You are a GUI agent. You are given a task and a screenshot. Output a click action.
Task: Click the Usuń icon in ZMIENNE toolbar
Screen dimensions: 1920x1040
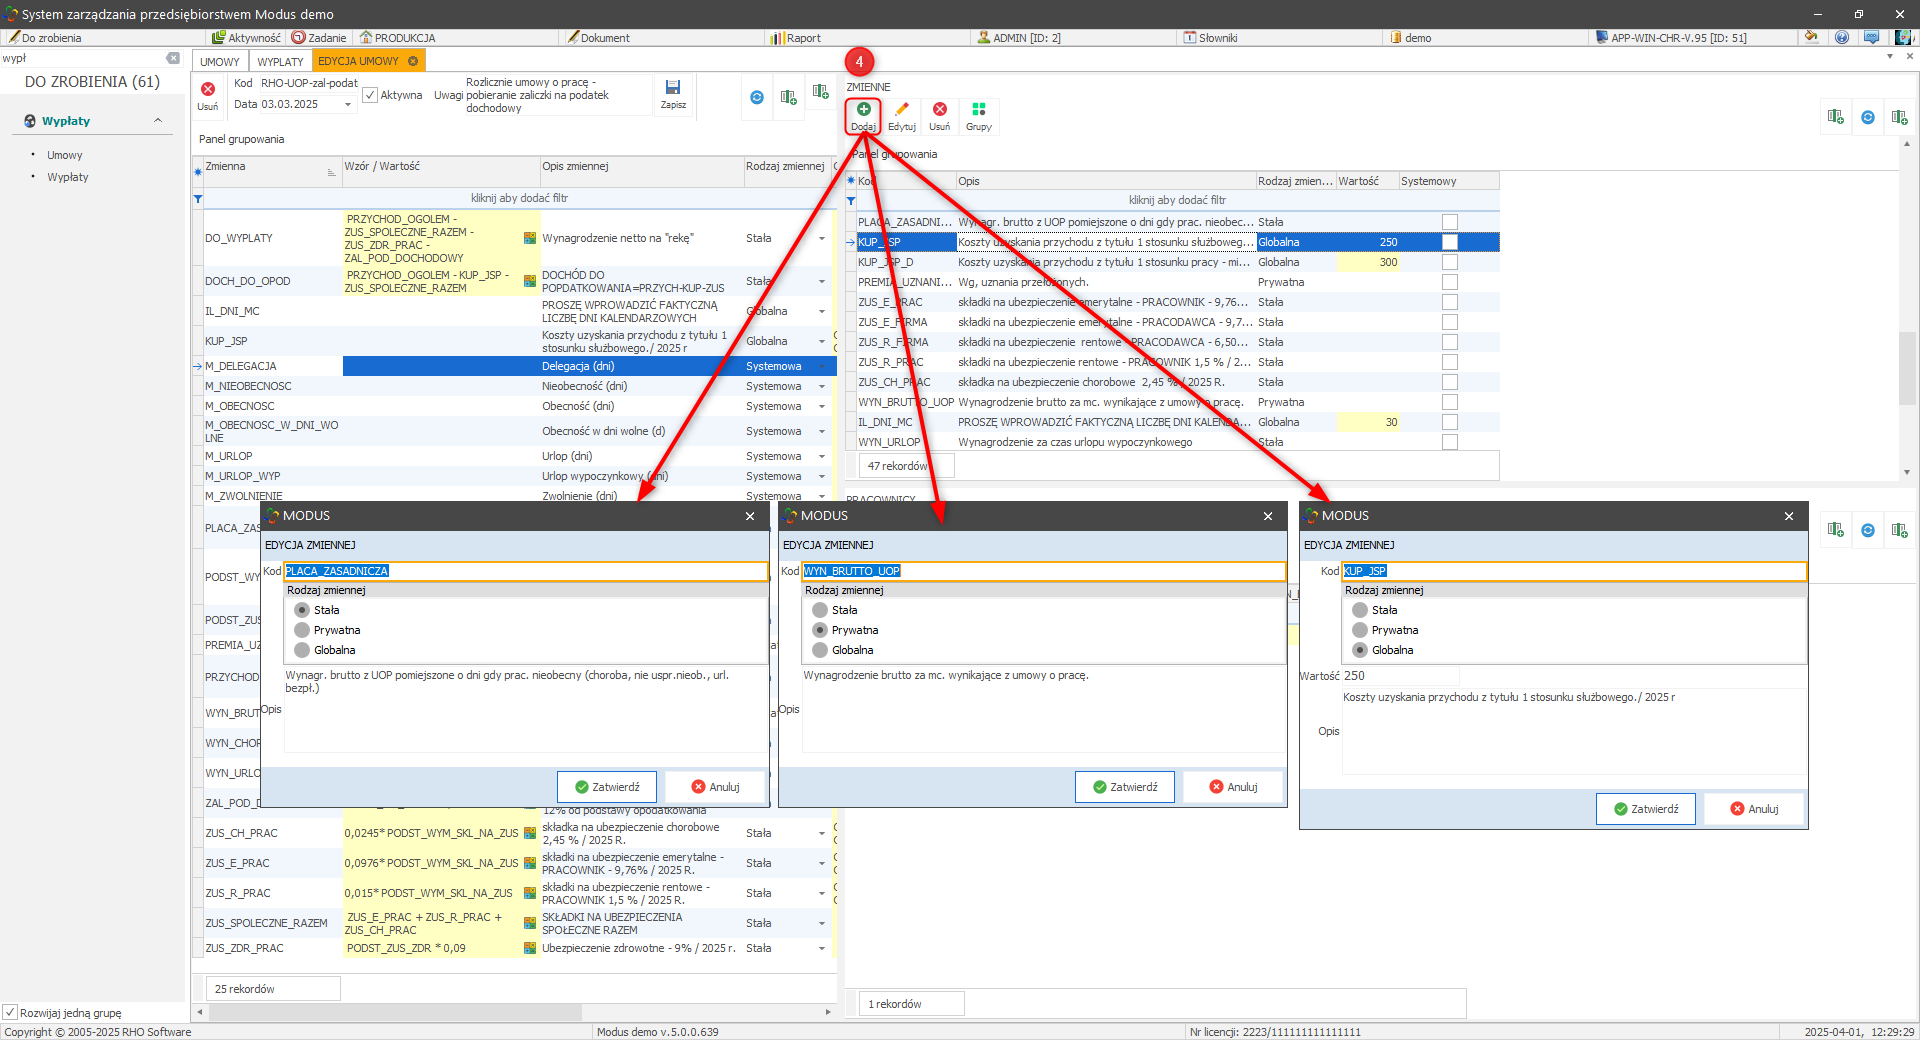click(x=939, y=110)
